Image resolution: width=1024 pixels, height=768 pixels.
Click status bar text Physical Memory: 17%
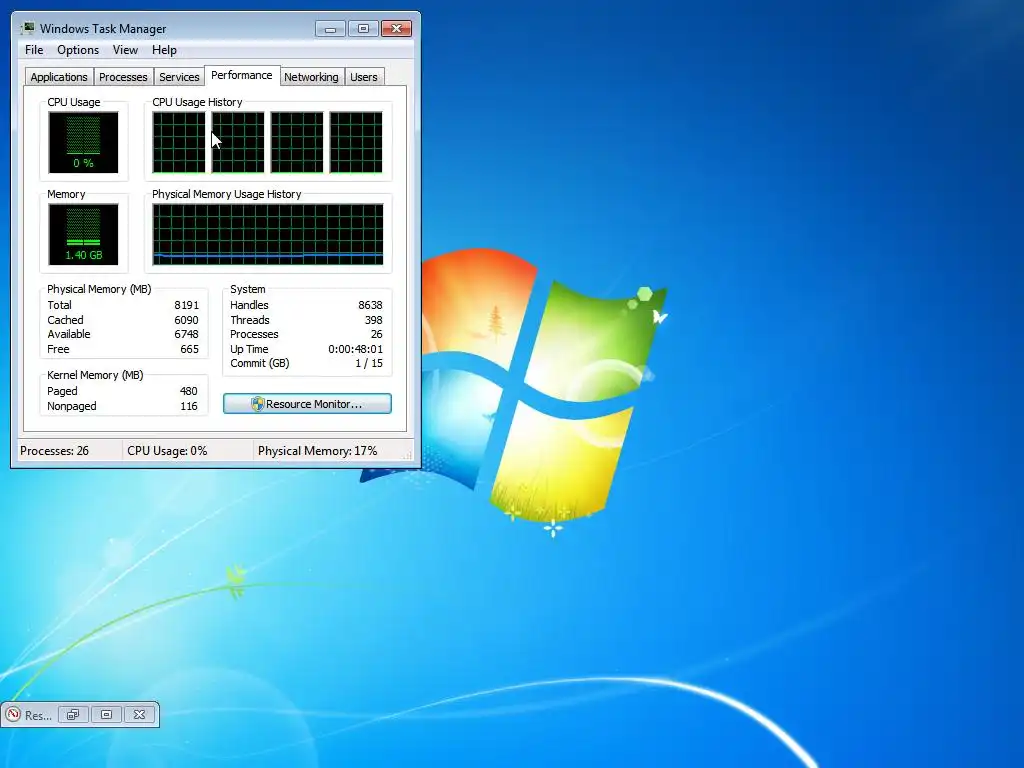click(x=317, y=451)
